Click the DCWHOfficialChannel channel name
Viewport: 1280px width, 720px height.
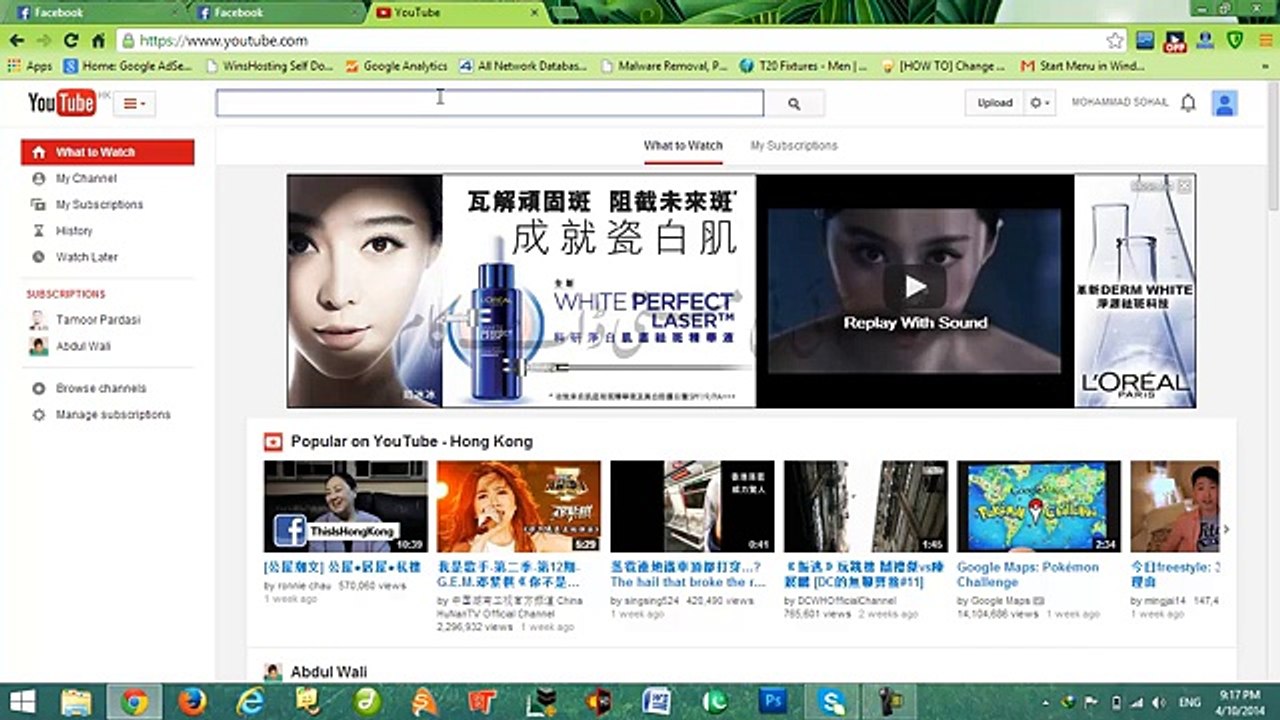point(846,601)
